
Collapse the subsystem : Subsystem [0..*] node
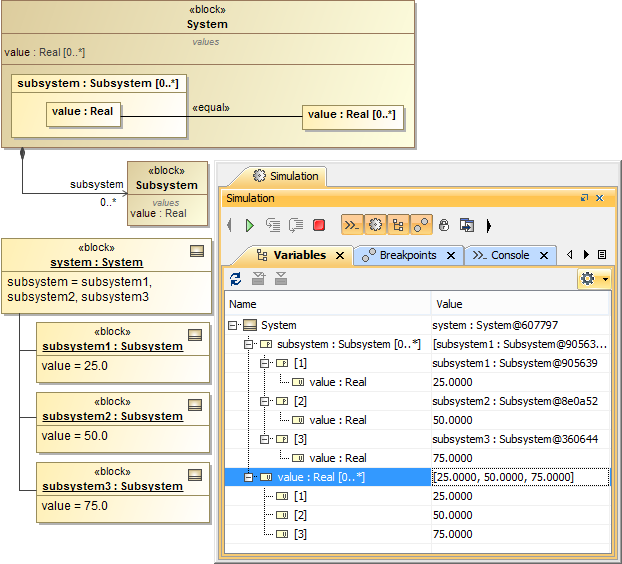(x=250, y=344)
